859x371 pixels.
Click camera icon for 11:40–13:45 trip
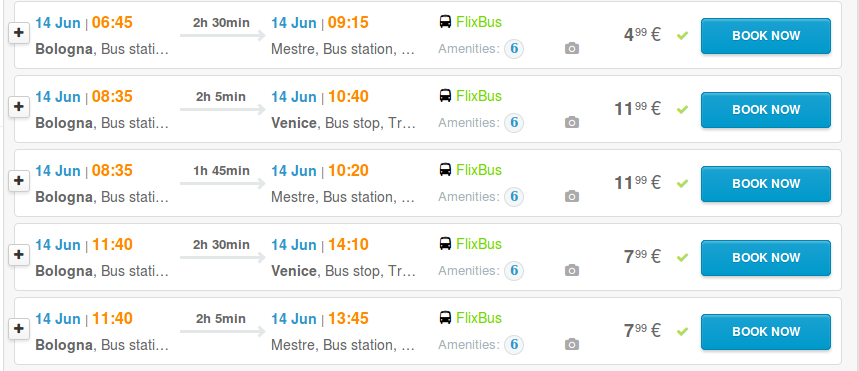[571, 345]
